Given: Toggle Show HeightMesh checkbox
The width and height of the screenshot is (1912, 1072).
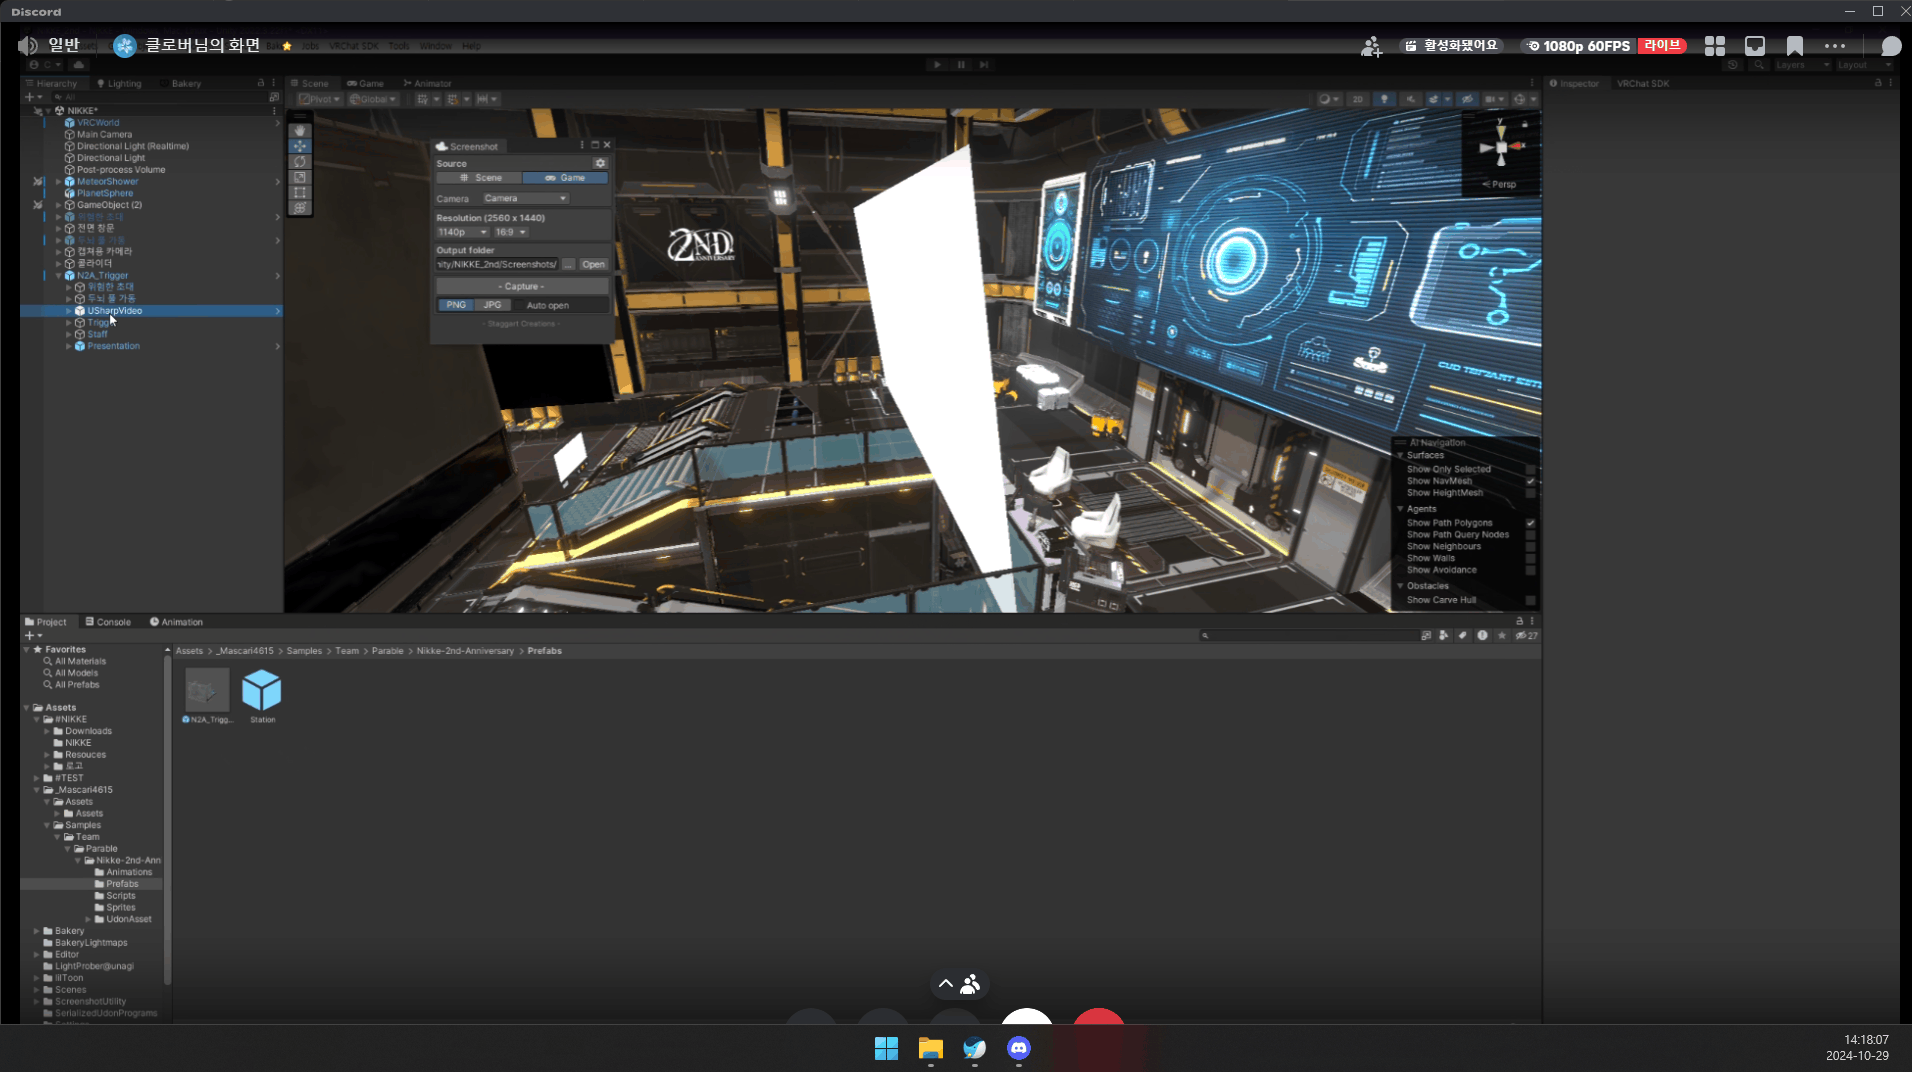Looking at the screenshot, I should pyautogui.click(x=1530, y=493).
